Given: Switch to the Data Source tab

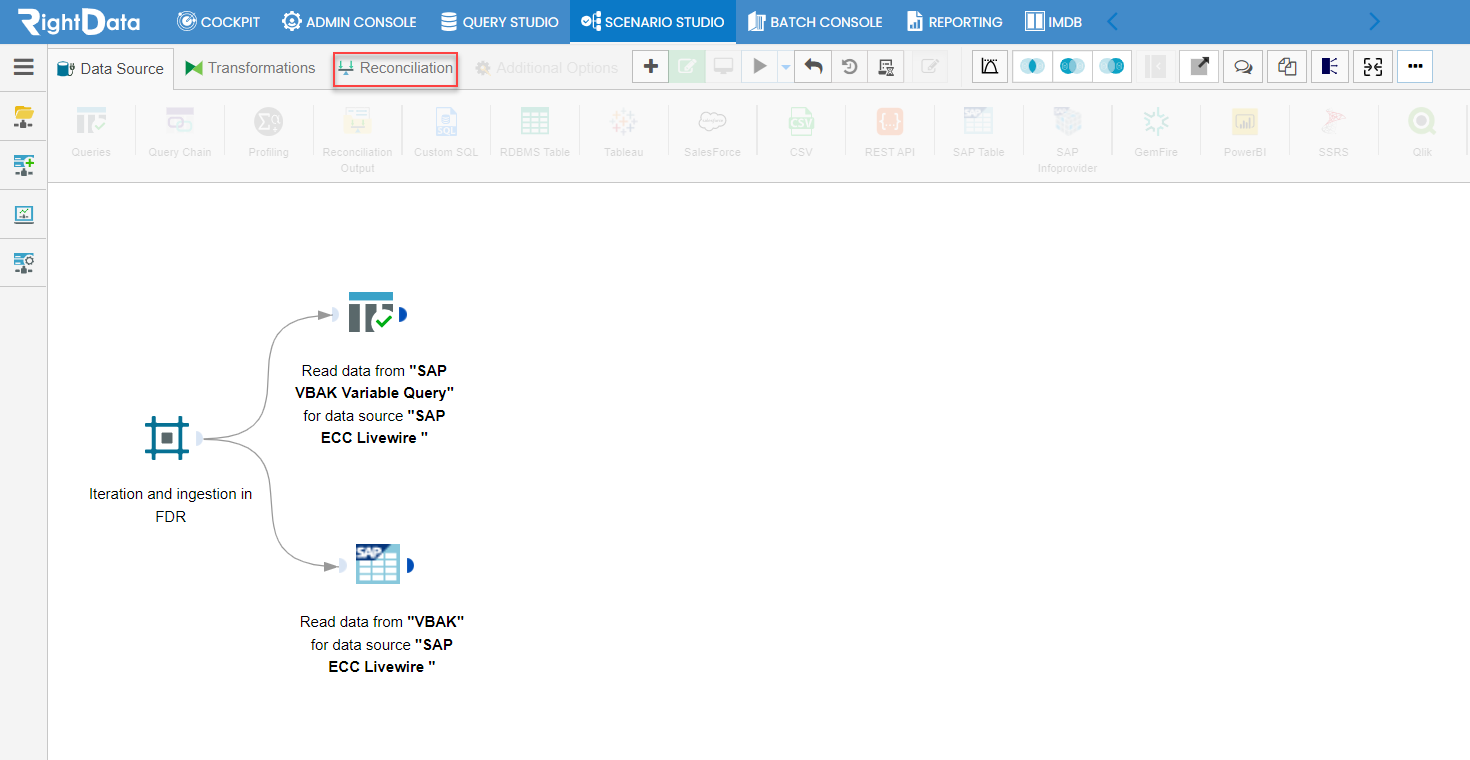Looking at the screenshot, I should tap(110, 68).
